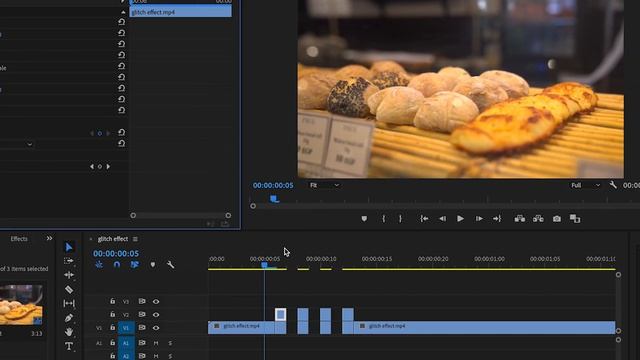Hide V1 track output eye
This screenshot has height=360, width=640.
pyautogui.click(x=156, y=328)
